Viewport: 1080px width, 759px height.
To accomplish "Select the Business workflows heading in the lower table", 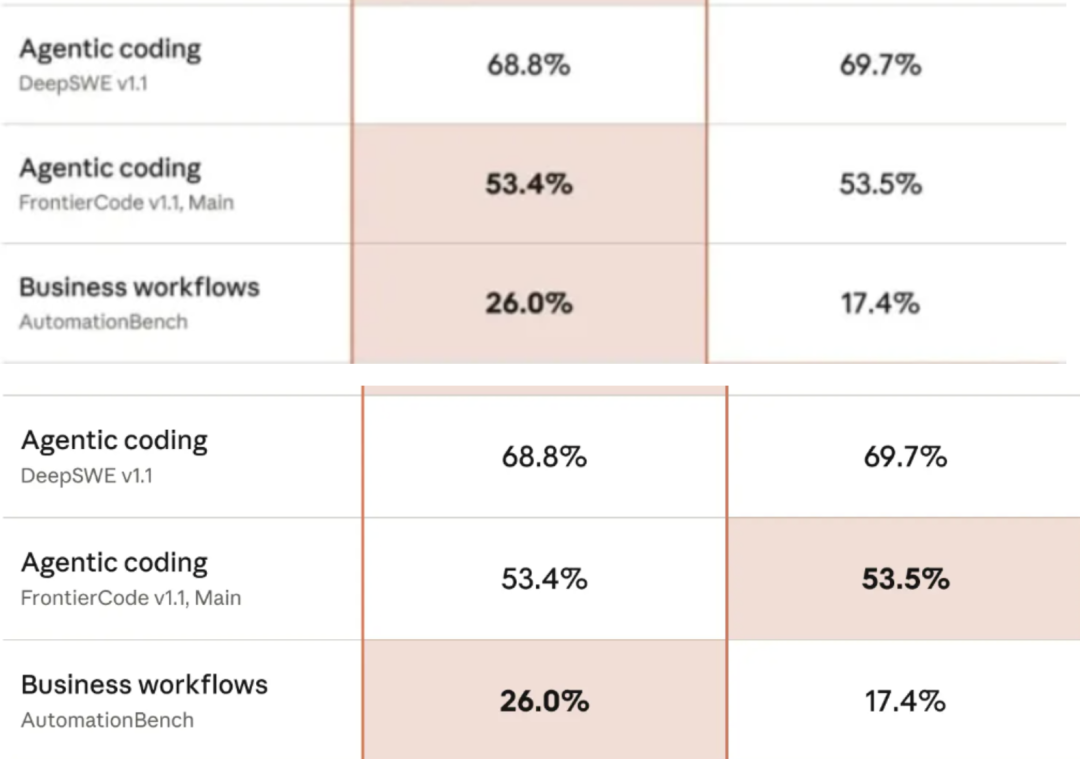I will [145, 685].
